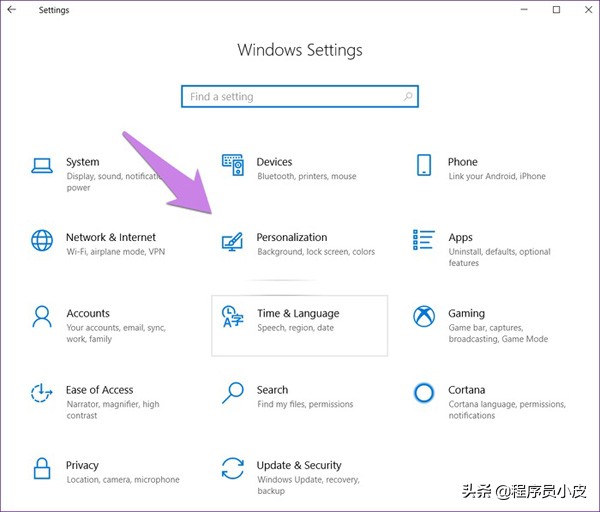The width and height of the screenshot is (600, 512).
Task: Click 'Windows Update, recovery, backup' text
Action: 308,485
